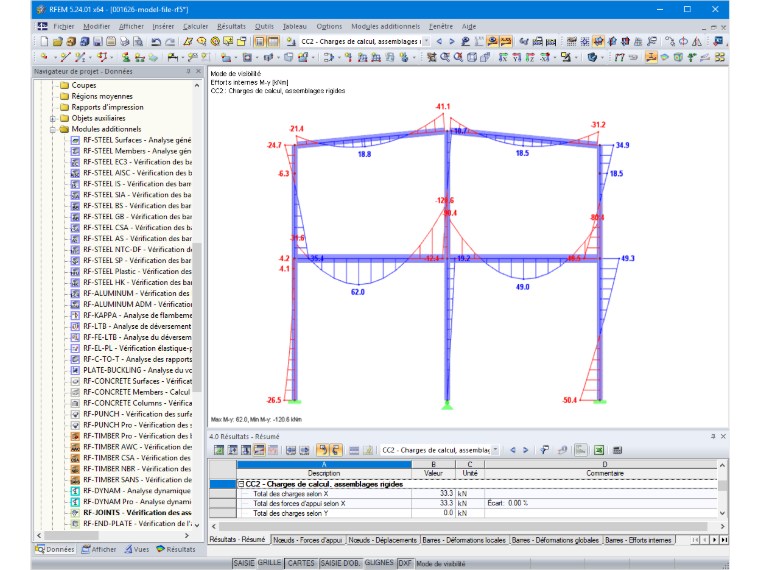The width and height of the screenshot is (760, 570).
Task: Open load case dropdown in results table toolbar
Action: pyautogui.click(x=495, y=450)
